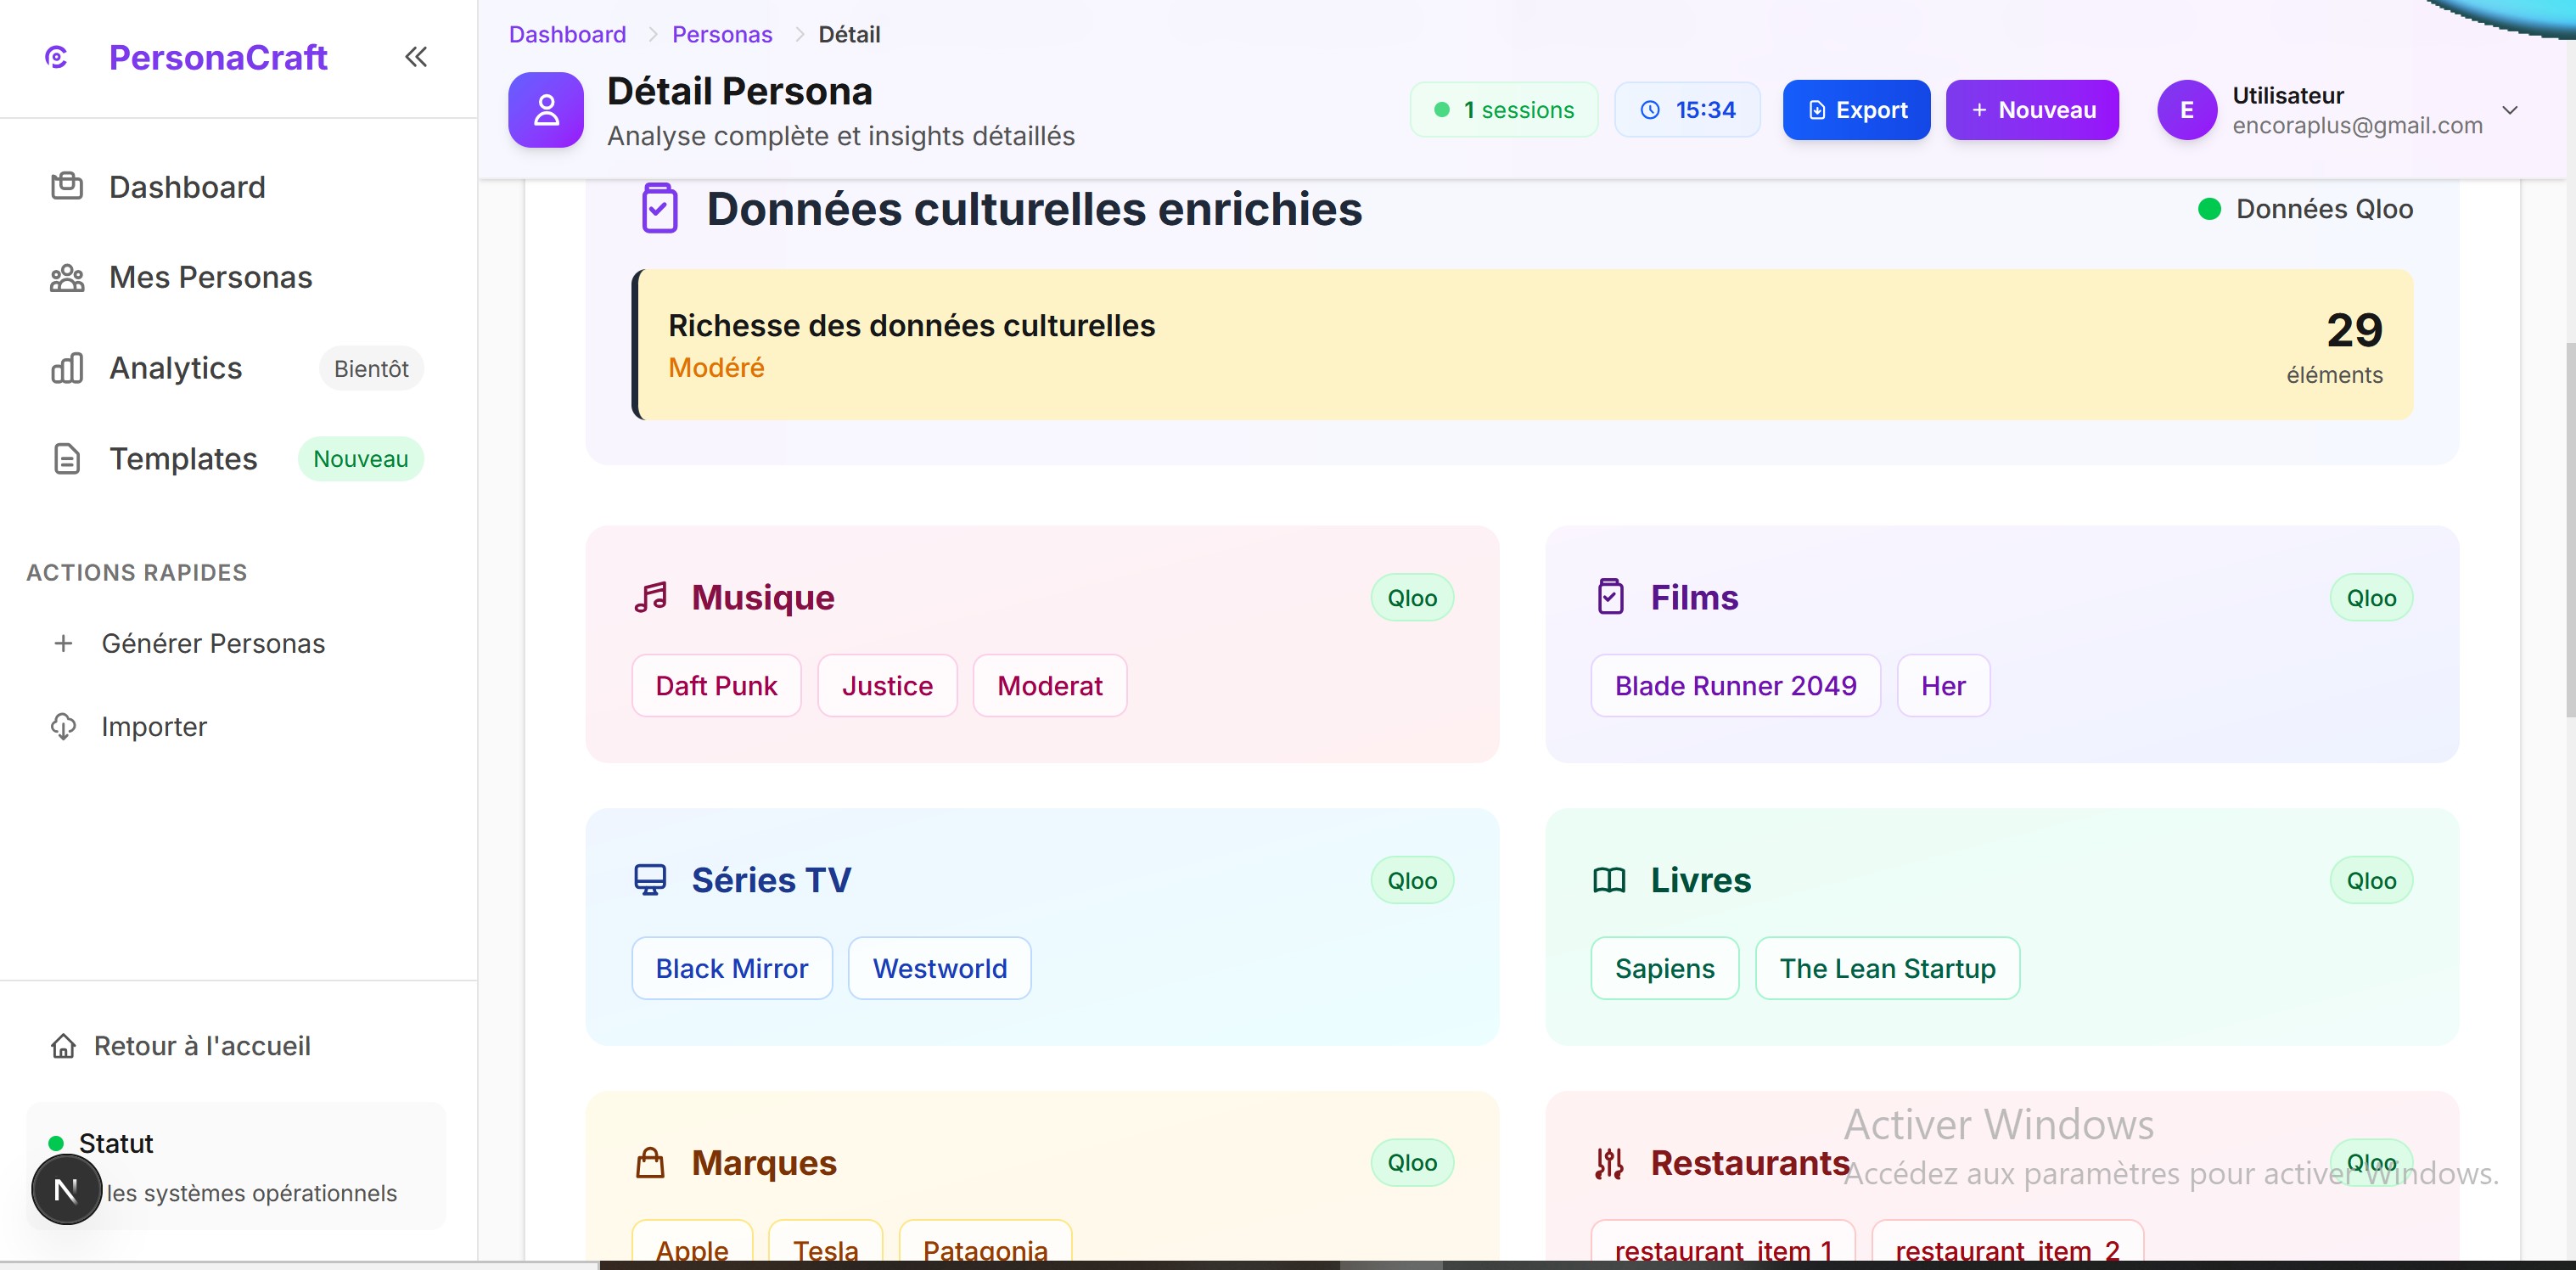Click the purple persona avatar icon in header

tap(545, 110)
